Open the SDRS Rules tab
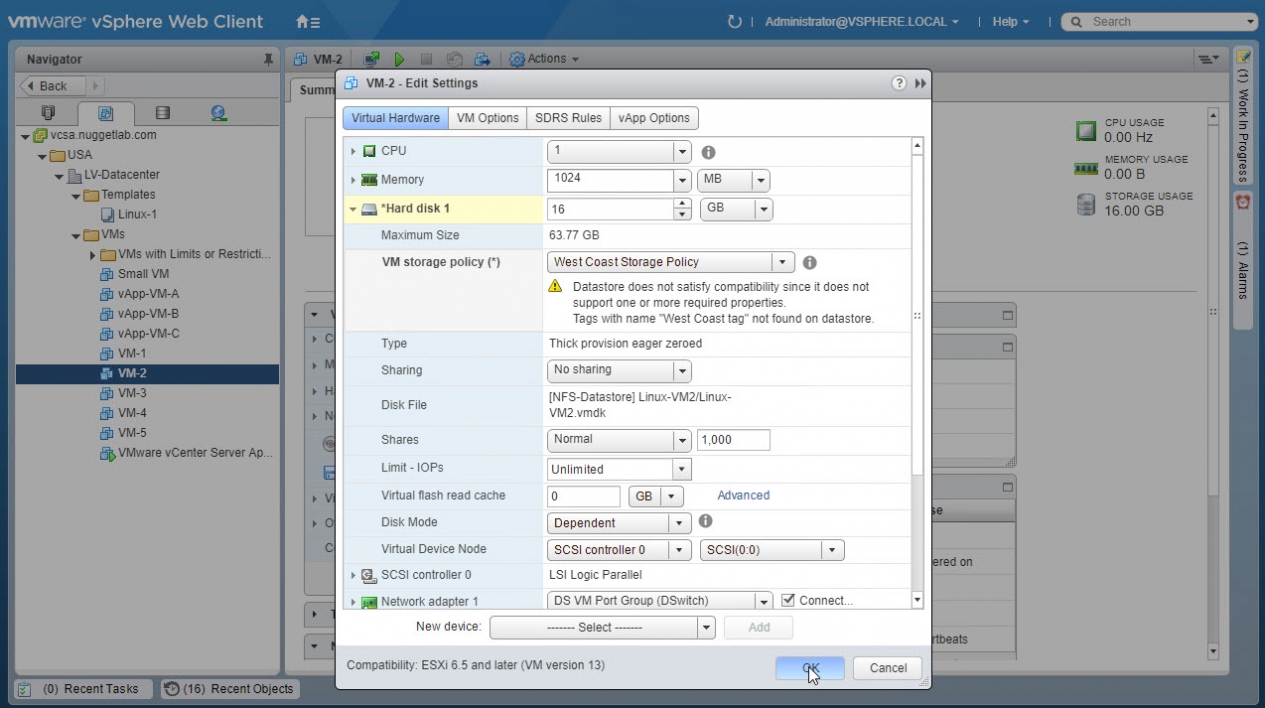The height and width of the screenshot is (708, 1265). (x=568, y=118)
